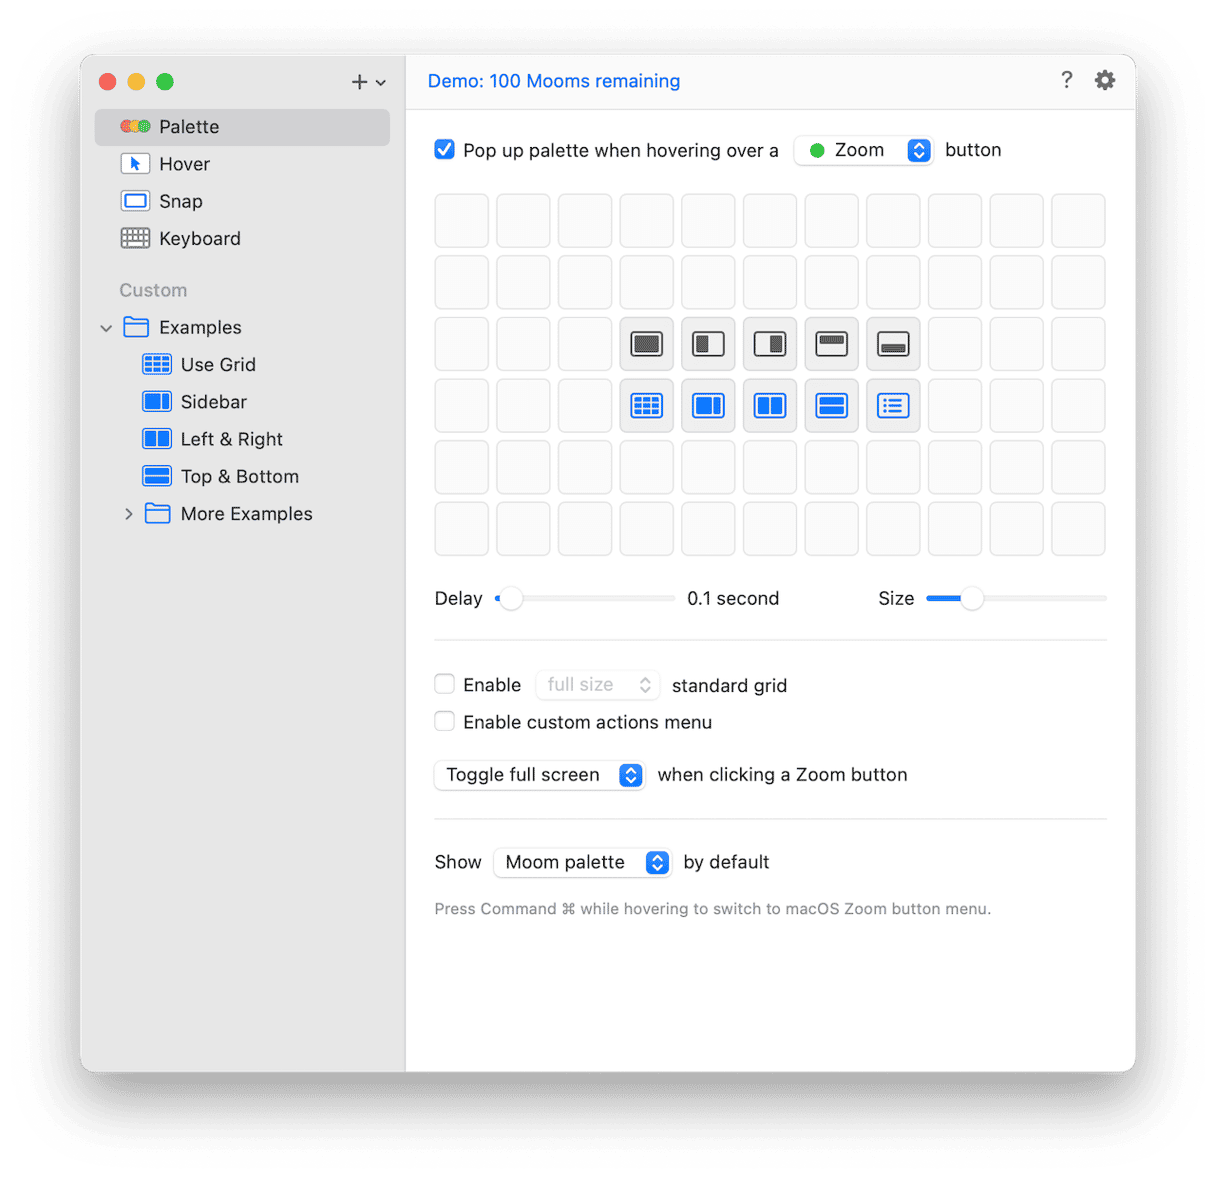Open the full size grid dropdown
Image resolution: width=1216 pixels, height=1178 pixels.
[598, 685]
